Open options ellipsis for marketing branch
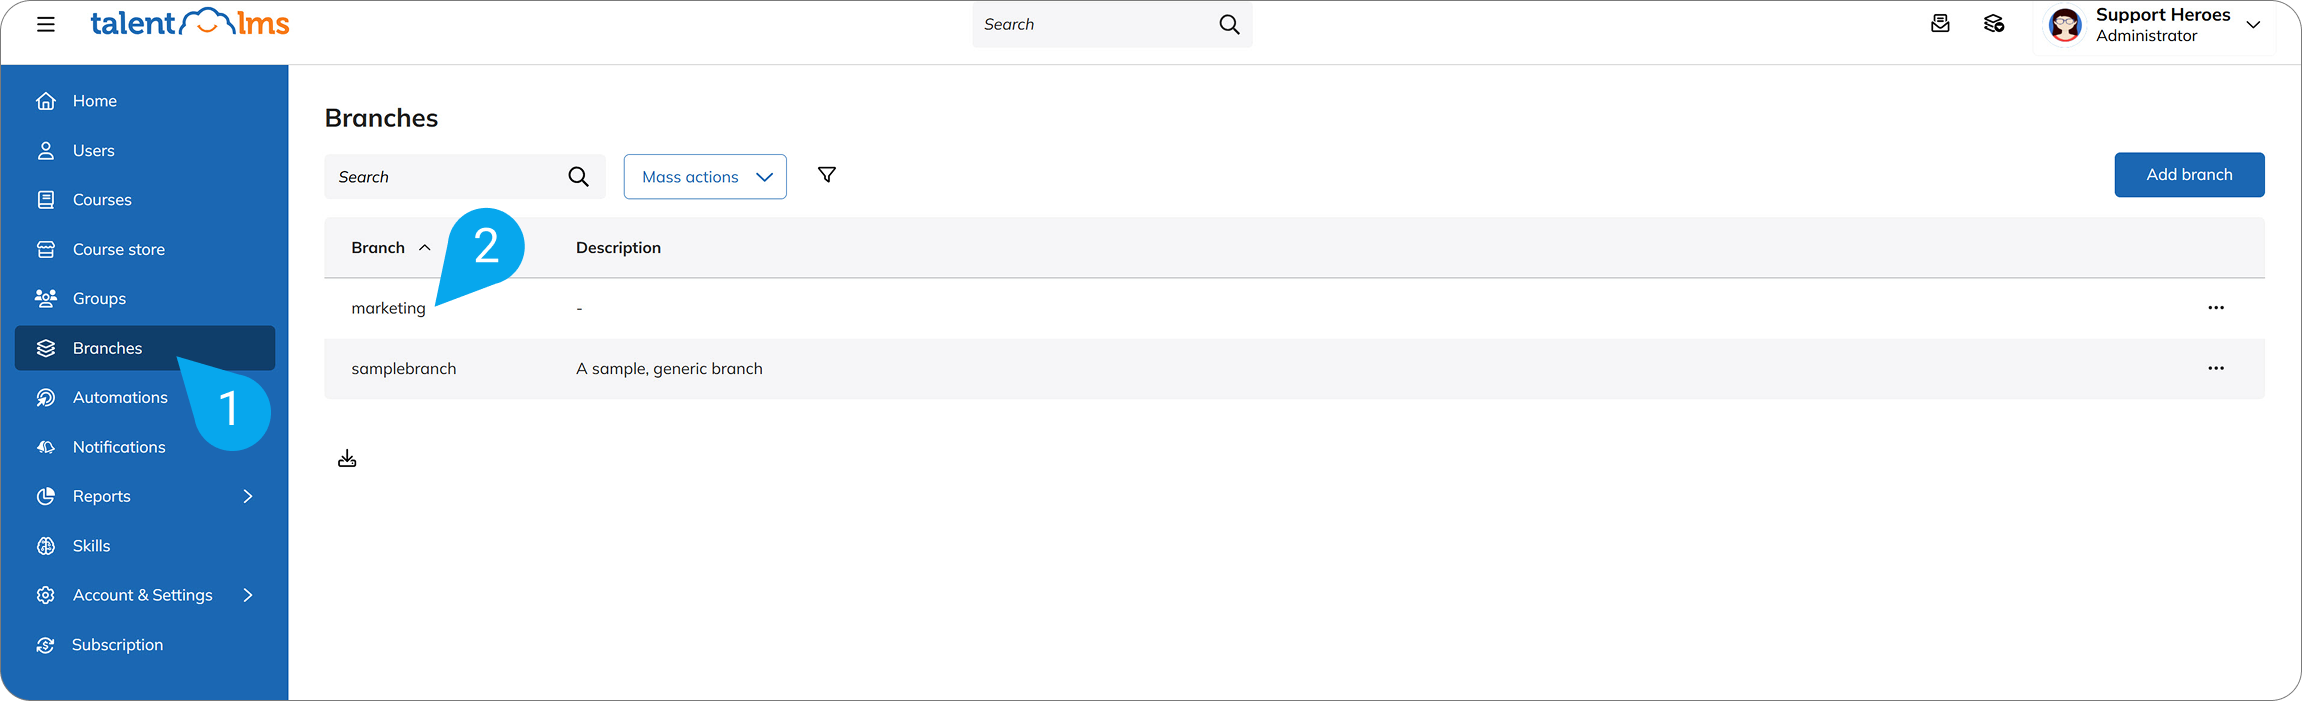Image resolution: width=2302 pixels, height=701 pixels. (x=2216, y=308)
